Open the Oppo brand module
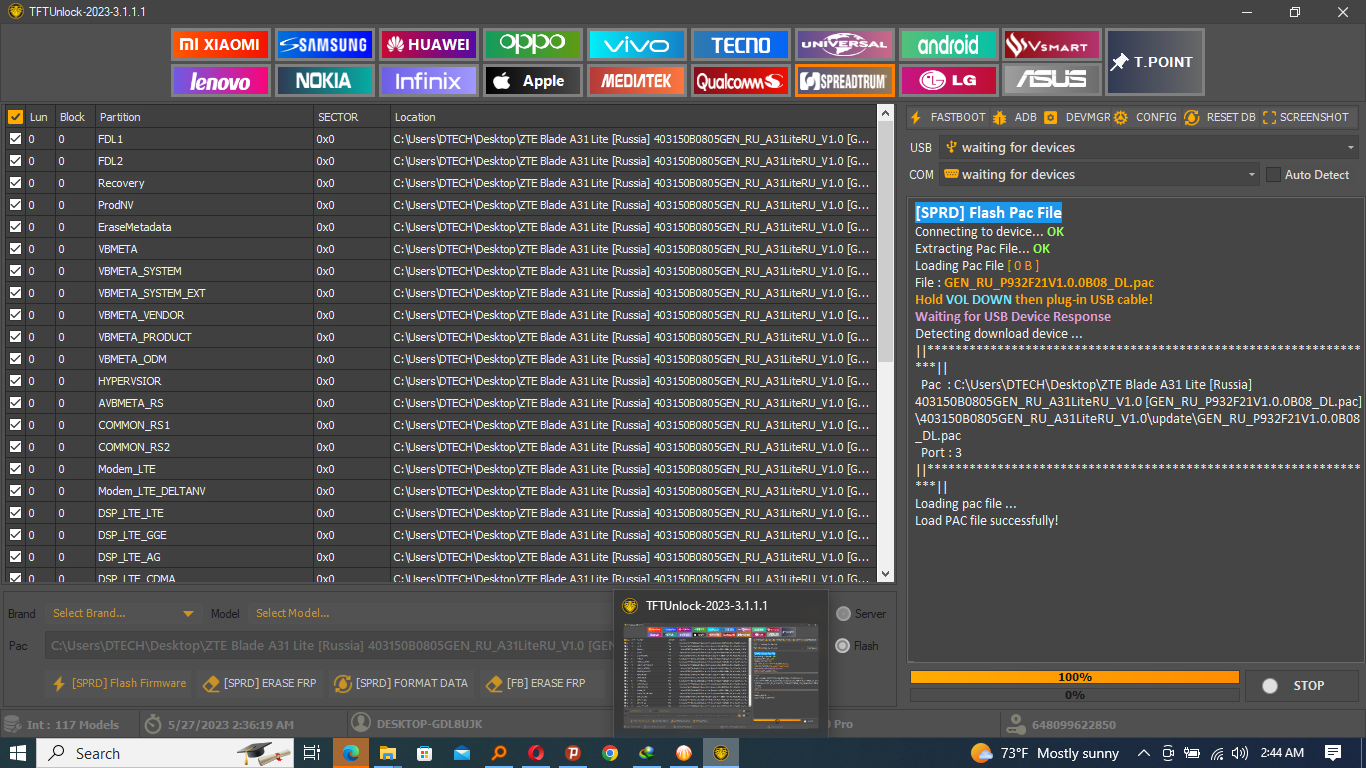Image resolution: width=1366 pixels, height=768 pixels. coord(532,45)
